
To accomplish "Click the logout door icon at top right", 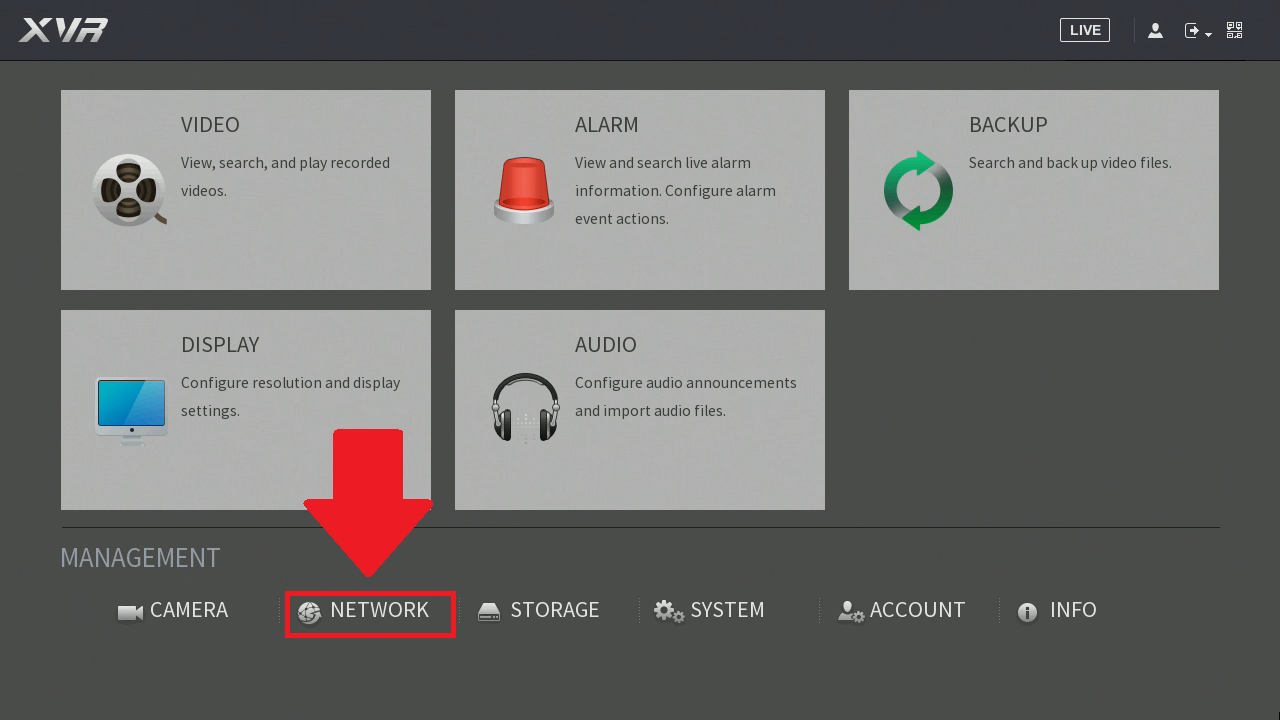I will (x=1191, y=30).
